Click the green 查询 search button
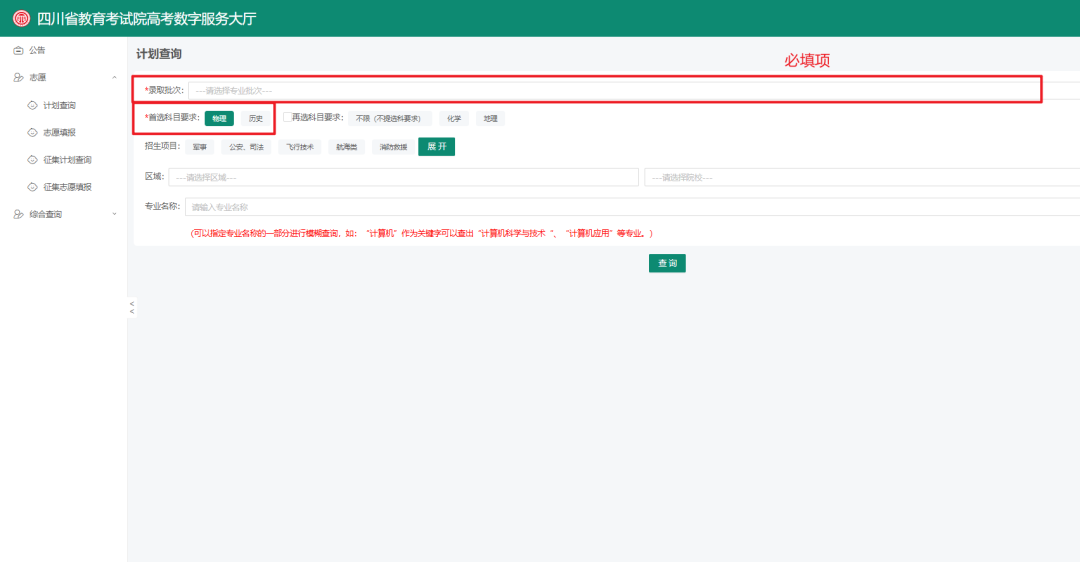Image resolution: width=1080 pixels, height=562 pixels. click(x=667, y=263)
